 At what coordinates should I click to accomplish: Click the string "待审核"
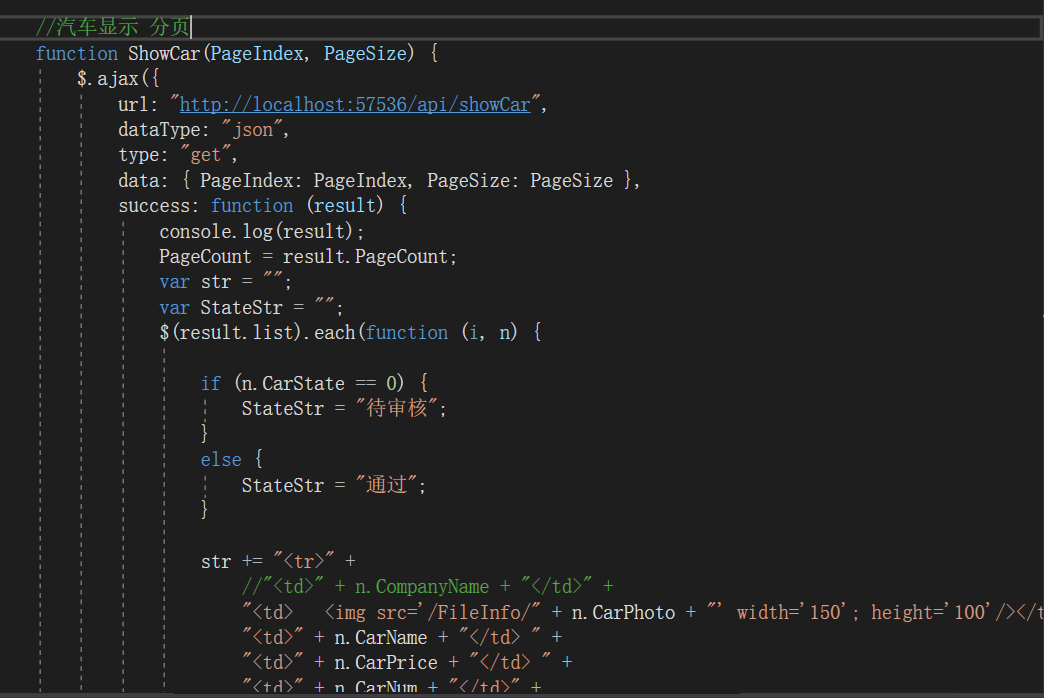396,408
